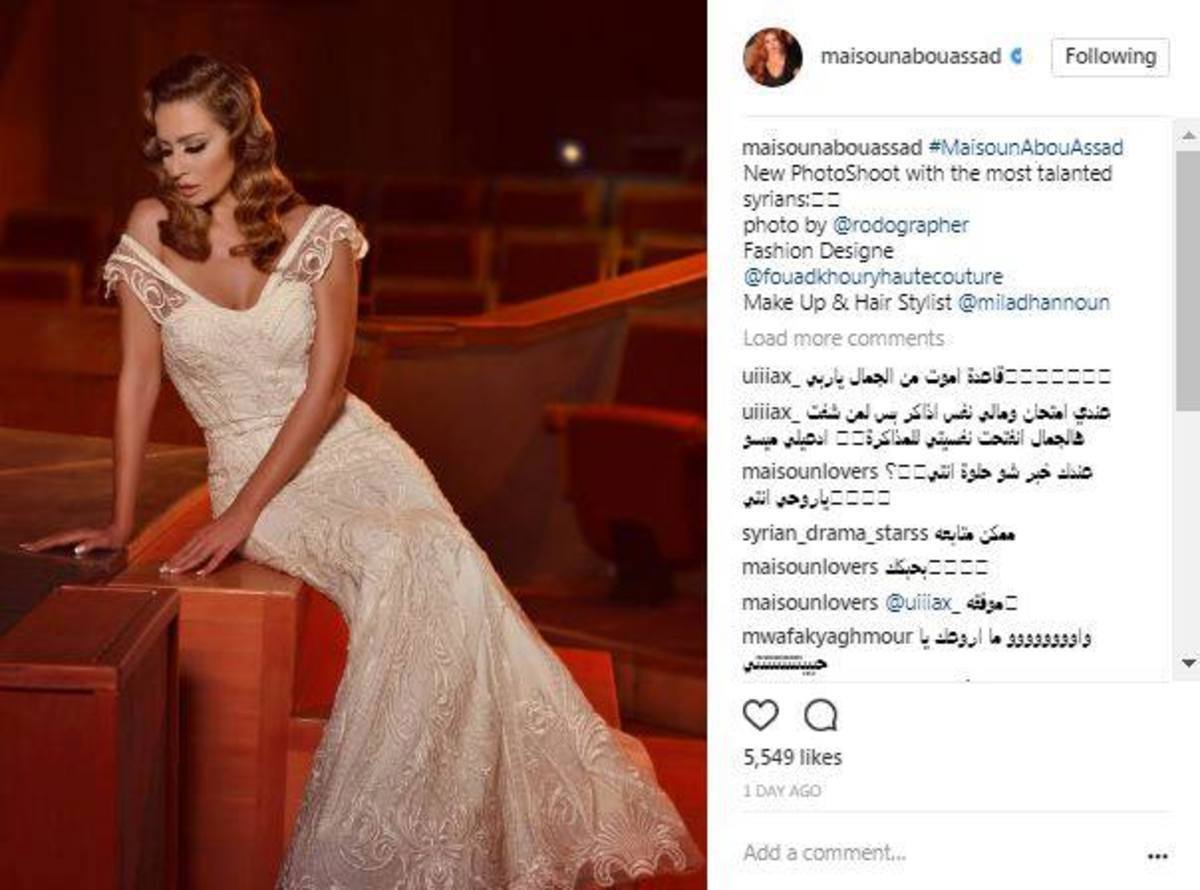Click the photo of the woman in the white gown
Image resolution: width=1200 pixels, height=890 pixels.
[353, 445]
